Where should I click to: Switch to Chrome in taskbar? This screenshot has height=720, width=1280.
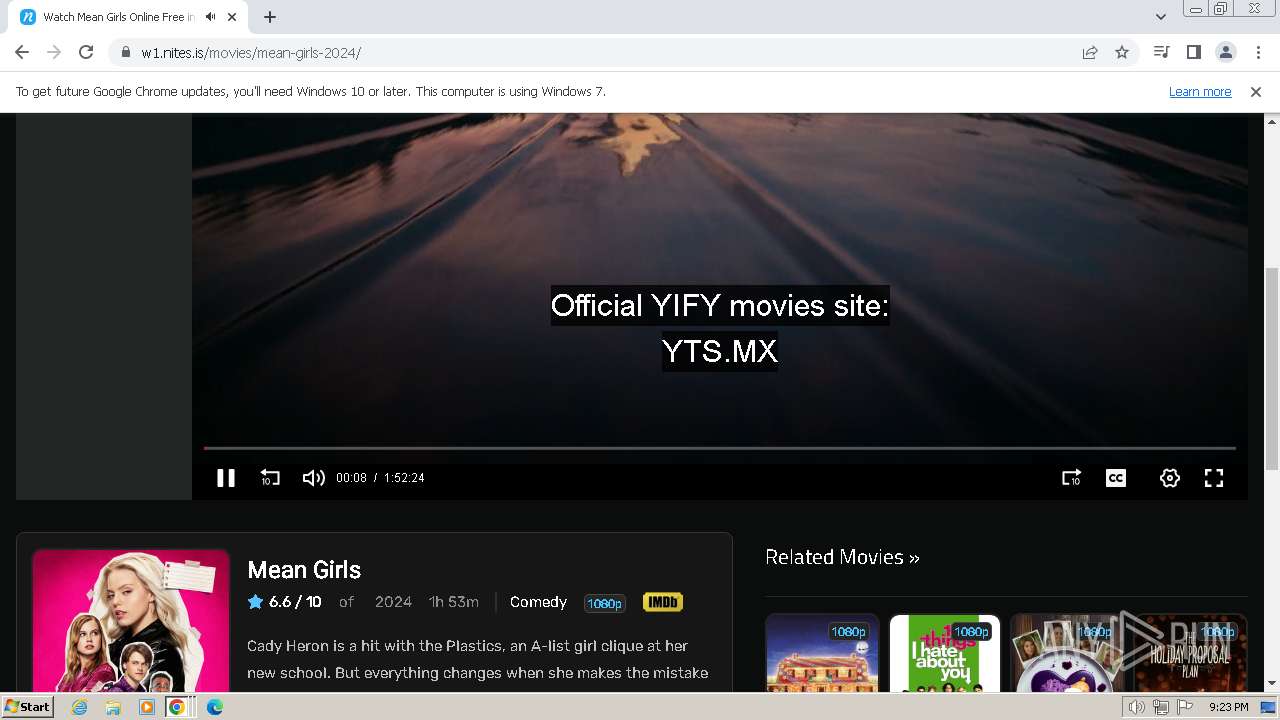click(177, 707)
